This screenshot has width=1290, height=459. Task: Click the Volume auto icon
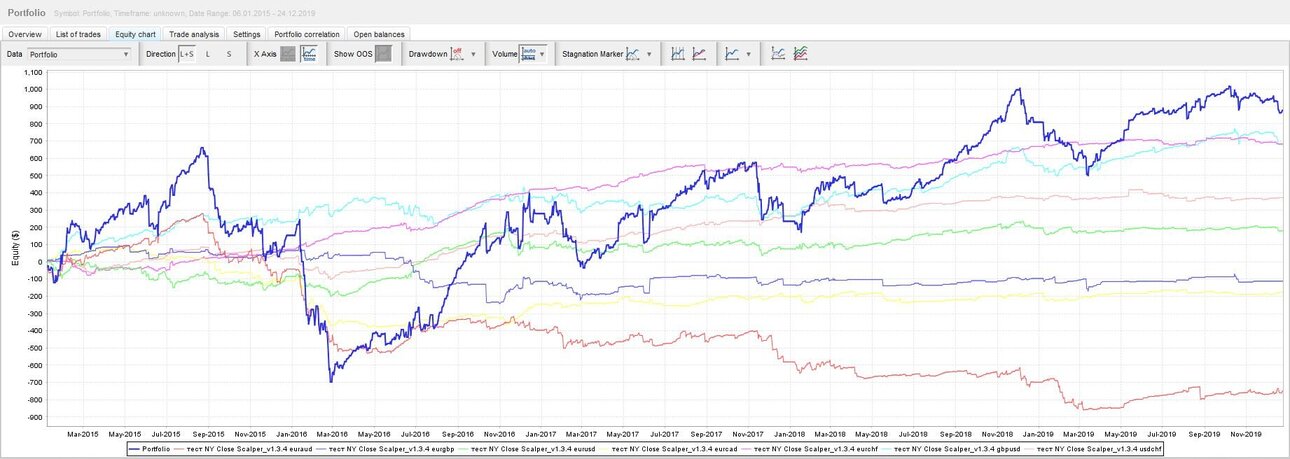529,54
